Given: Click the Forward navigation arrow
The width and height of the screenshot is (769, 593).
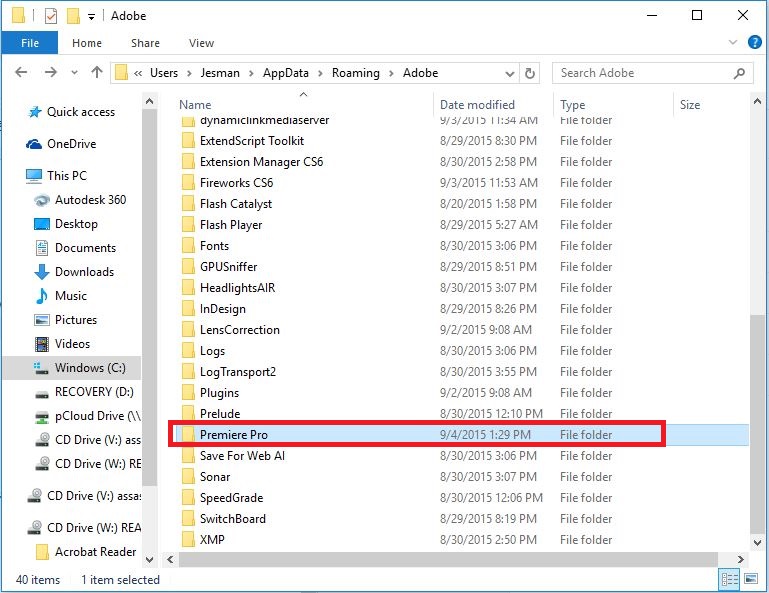Looking at the screenshot, I should pos(51,73).
